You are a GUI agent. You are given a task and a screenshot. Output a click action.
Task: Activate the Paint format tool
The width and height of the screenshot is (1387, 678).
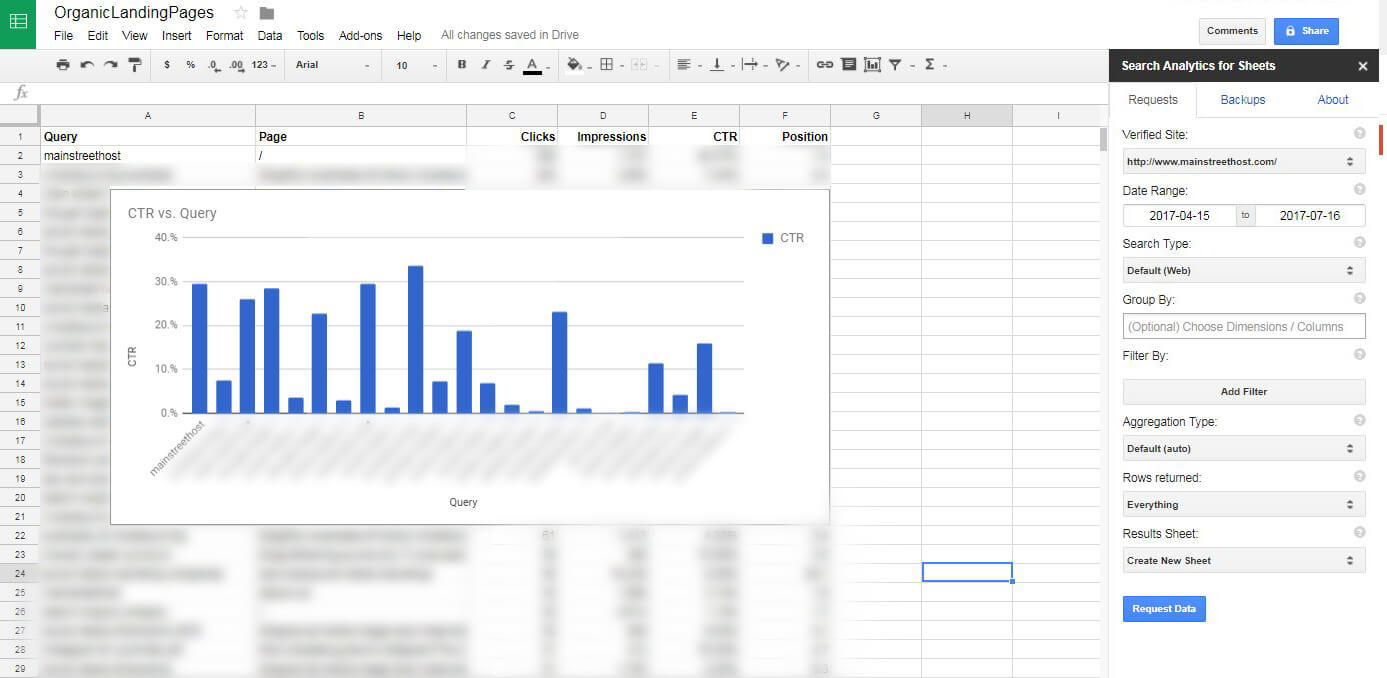135,65
